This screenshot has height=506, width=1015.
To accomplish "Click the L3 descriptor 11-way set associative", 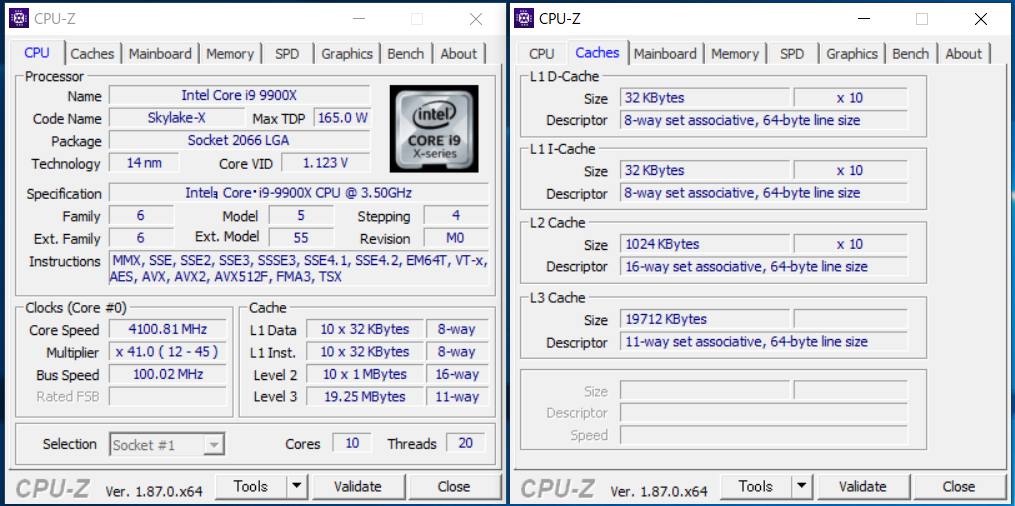I will click(764, 341).
